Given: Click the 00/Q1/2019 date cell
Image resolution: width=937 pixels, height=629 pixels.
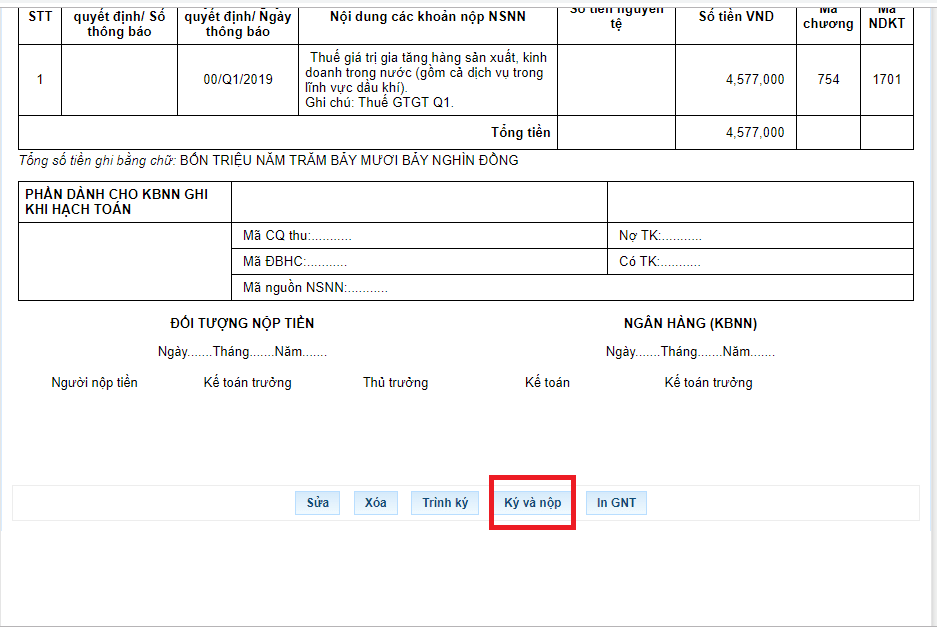Looking at the screenshot, I should coord(237,80).
